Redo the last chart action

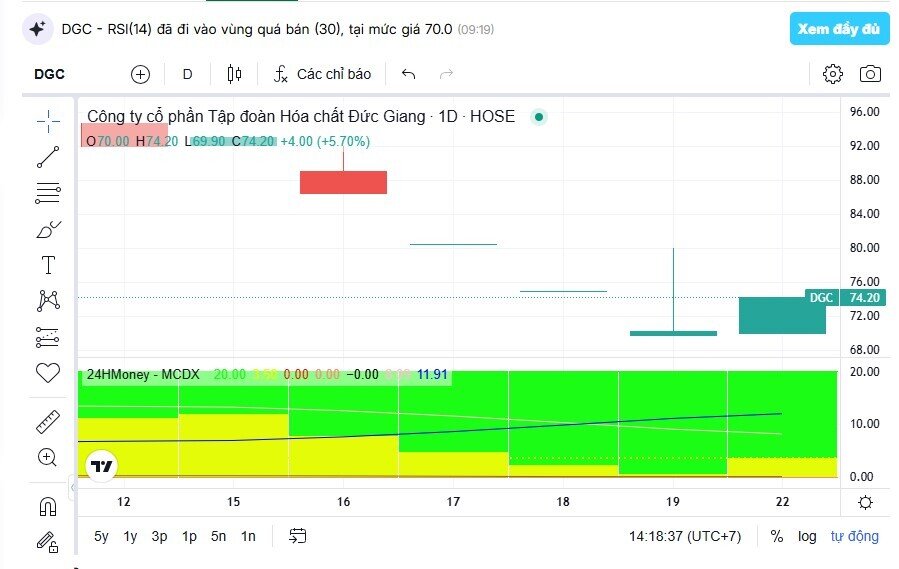point(446,74)
